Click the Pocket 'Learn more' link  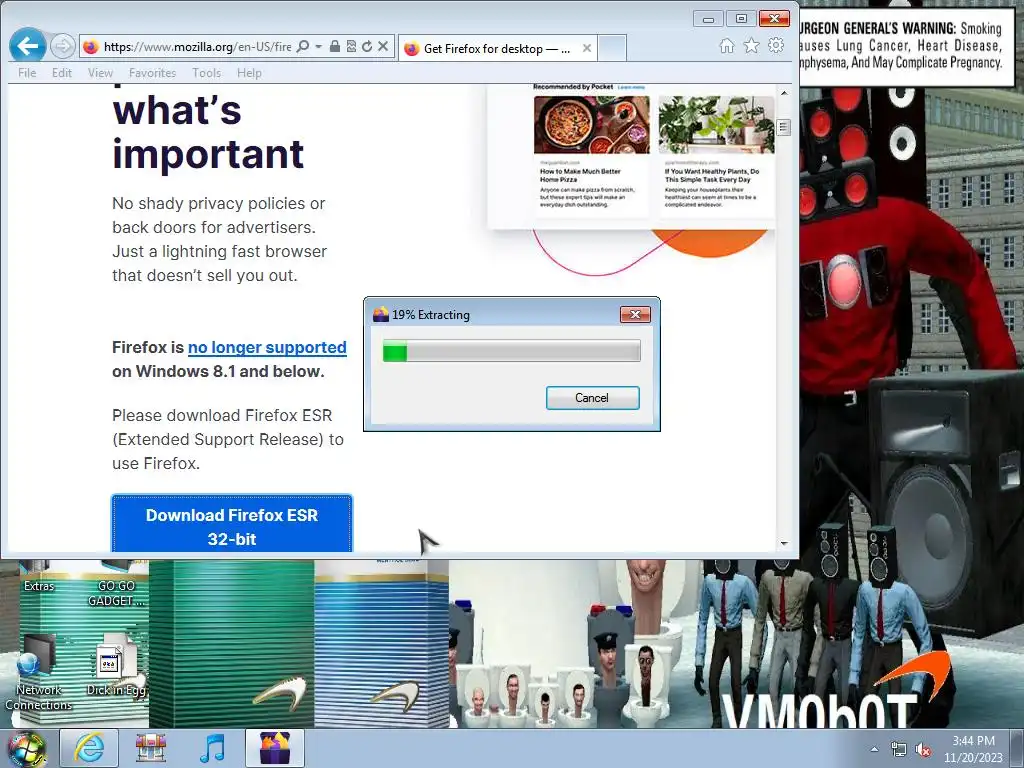pyautogui.click(x=631, y=87)
